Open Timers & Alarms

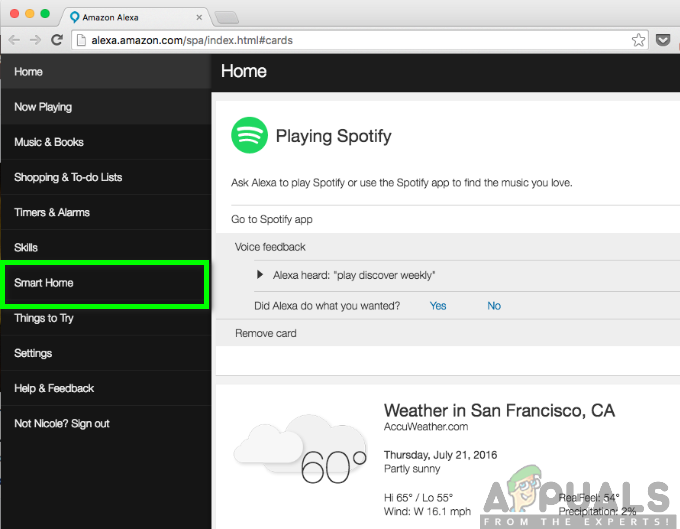click(106, 212)
